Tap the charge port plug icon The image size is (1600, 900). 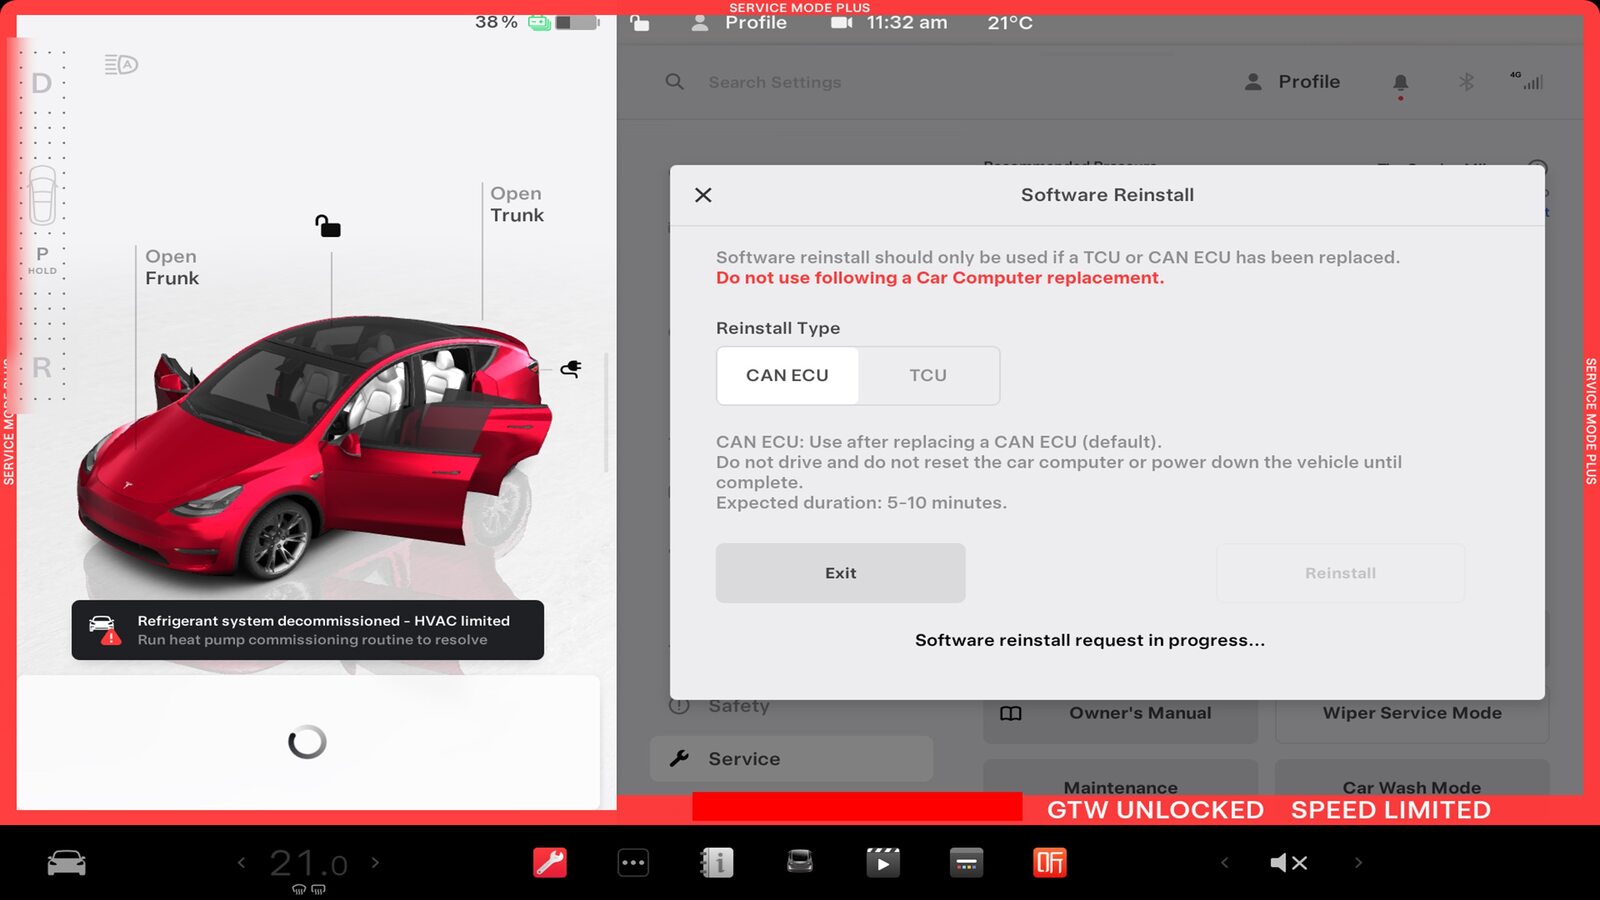571,369
